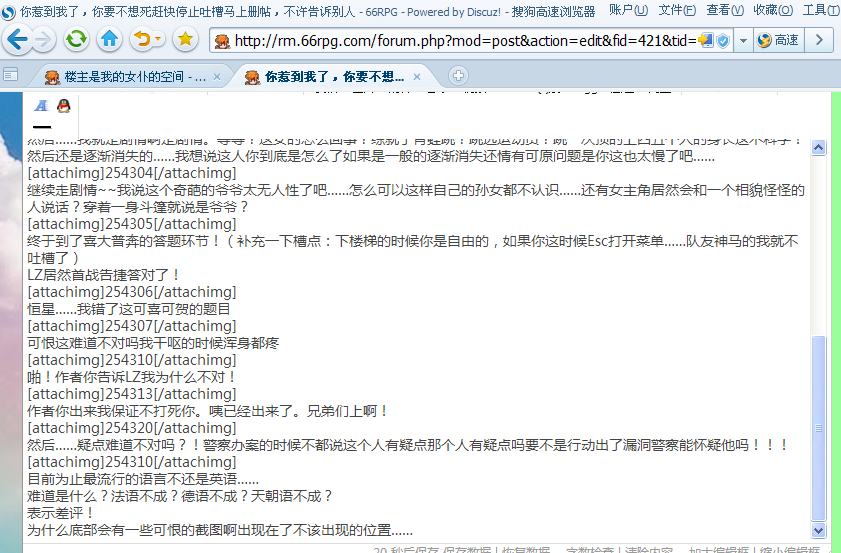
Task: Close the 你惹到我了 tab
Action: click(417, 77)
